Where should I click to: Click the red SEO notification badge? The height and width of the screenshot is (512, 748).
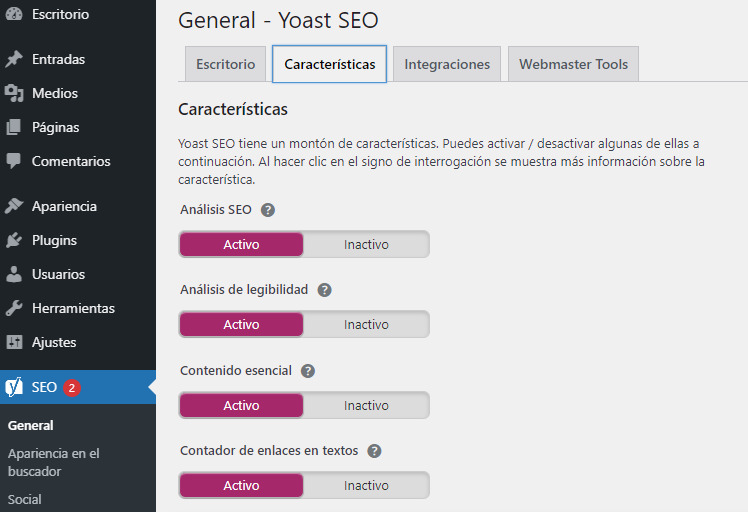[x=72, y=387]
